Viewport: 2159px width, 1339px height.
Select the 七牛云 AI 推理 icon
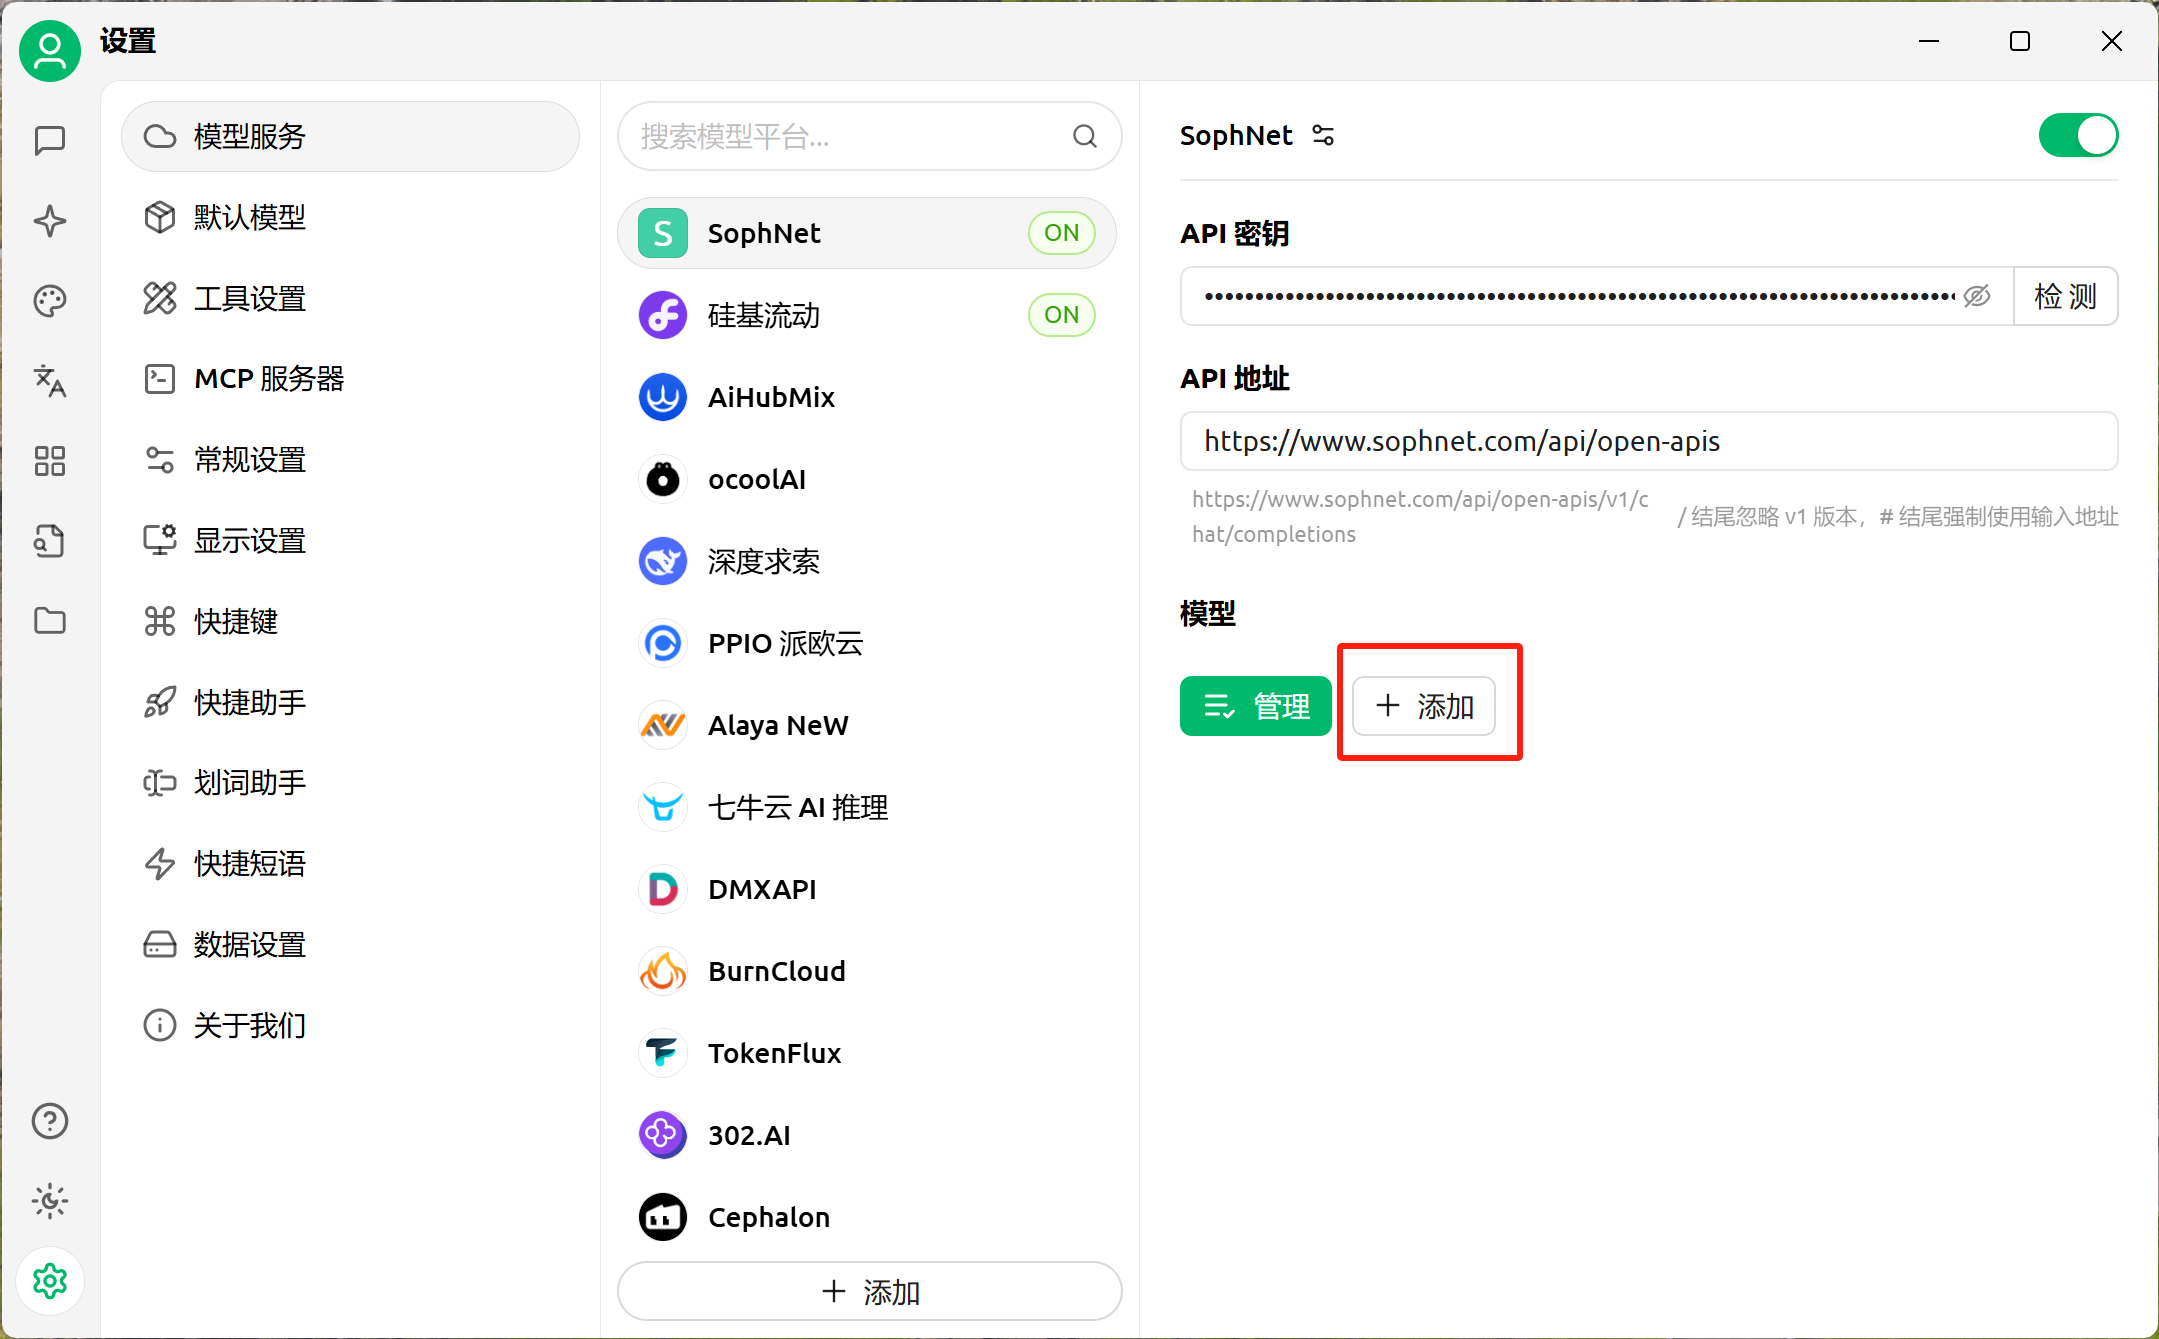662,807
